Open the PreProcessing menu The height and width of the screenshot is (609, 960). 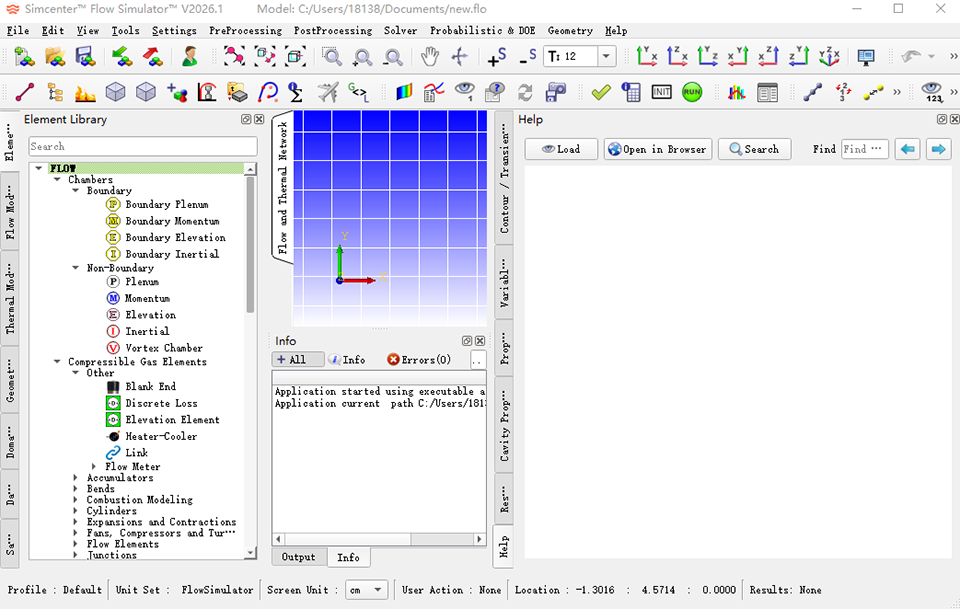pos(245,31)
